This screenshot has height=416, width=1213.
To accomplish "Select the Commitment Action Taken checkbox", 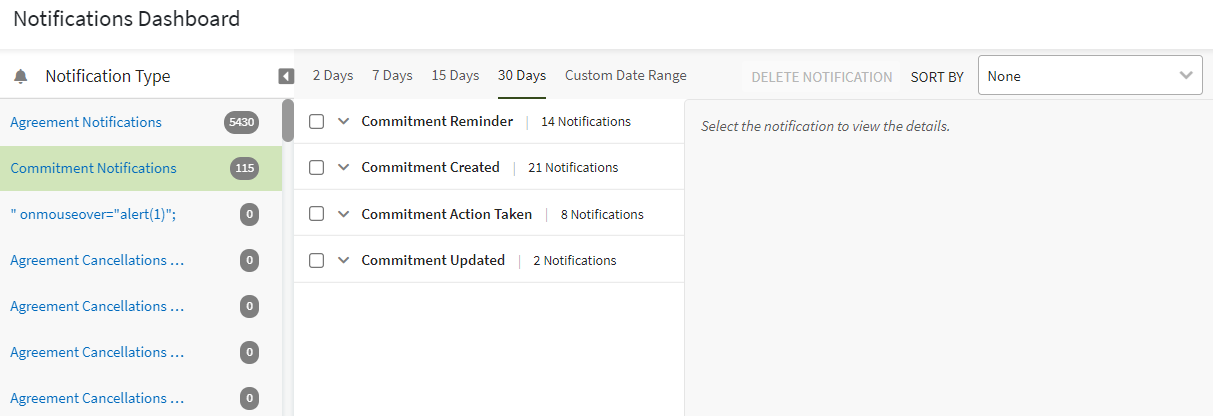I will 316,214.
